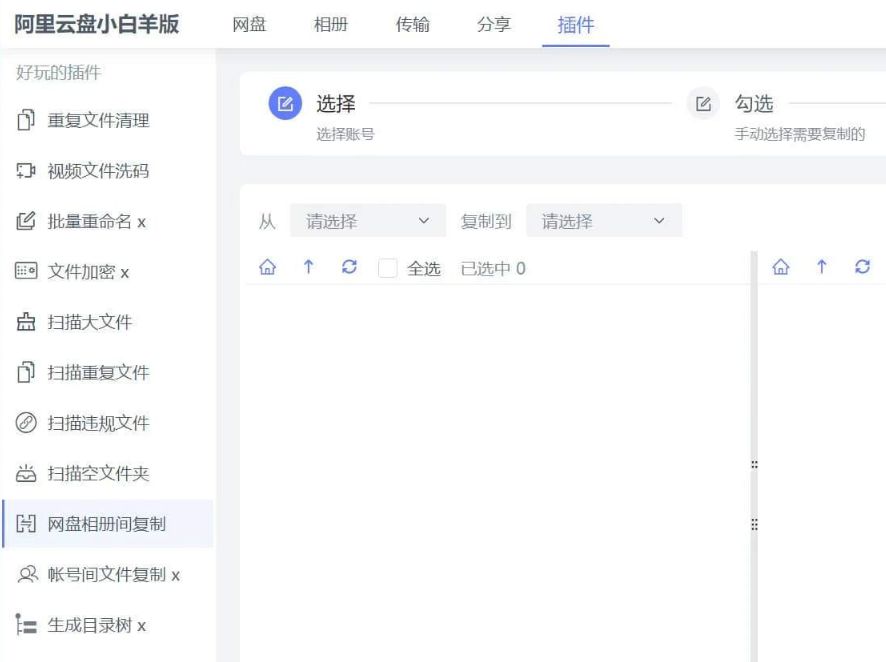Click the 网盘相册间复制 icon
886x662 pixels.
point(26,524)
